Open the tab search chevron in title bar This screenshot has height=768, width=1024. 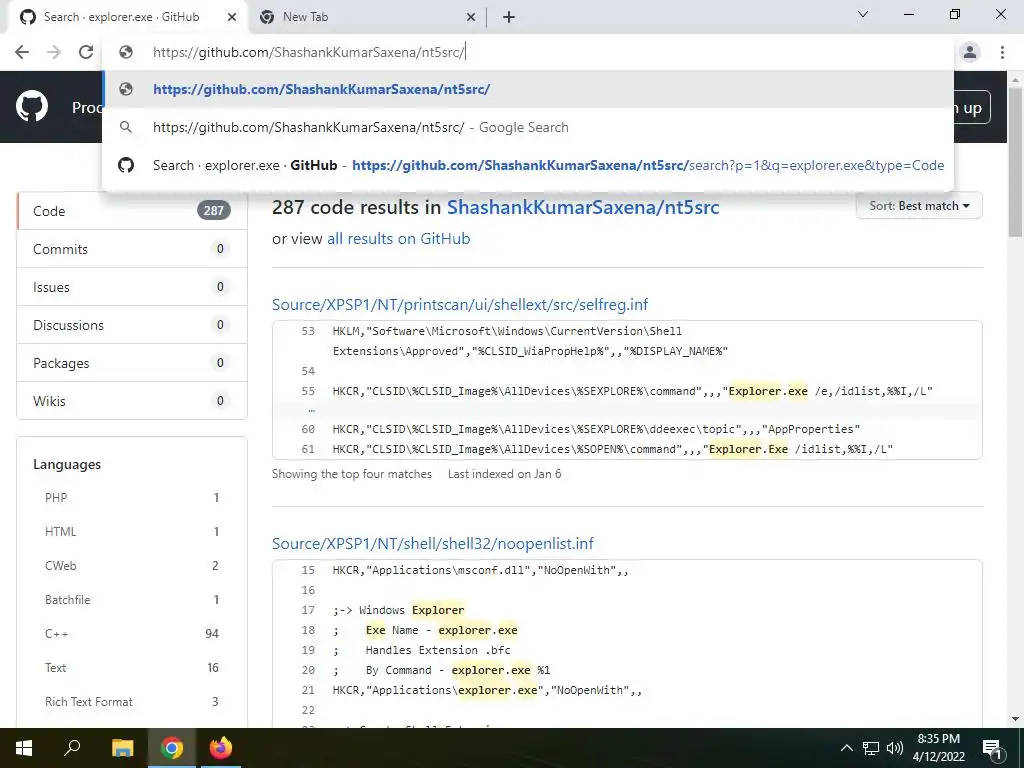click(863, 14)
